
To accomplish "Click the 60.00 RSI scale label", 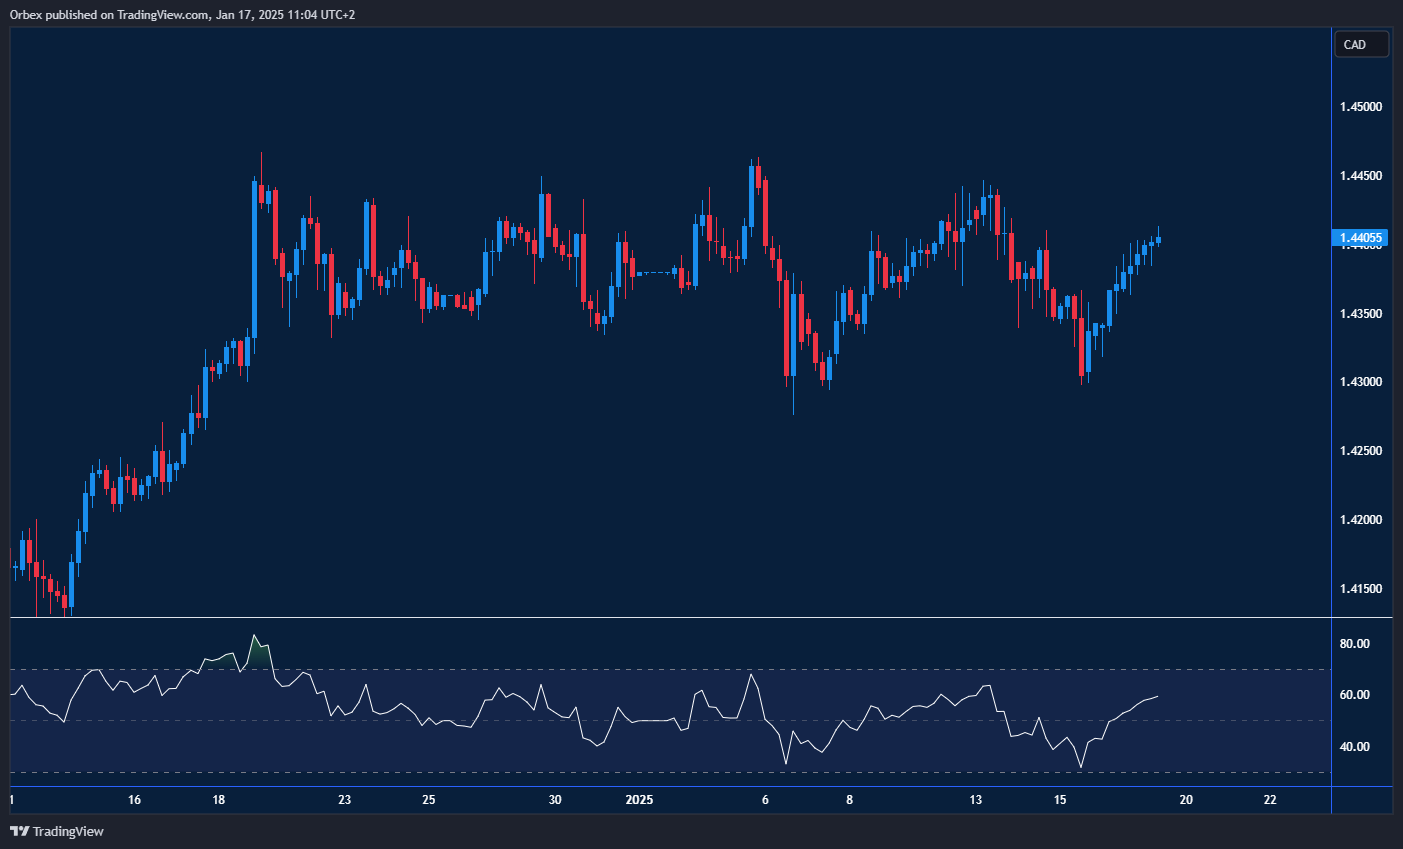I will click(1354, 695).
